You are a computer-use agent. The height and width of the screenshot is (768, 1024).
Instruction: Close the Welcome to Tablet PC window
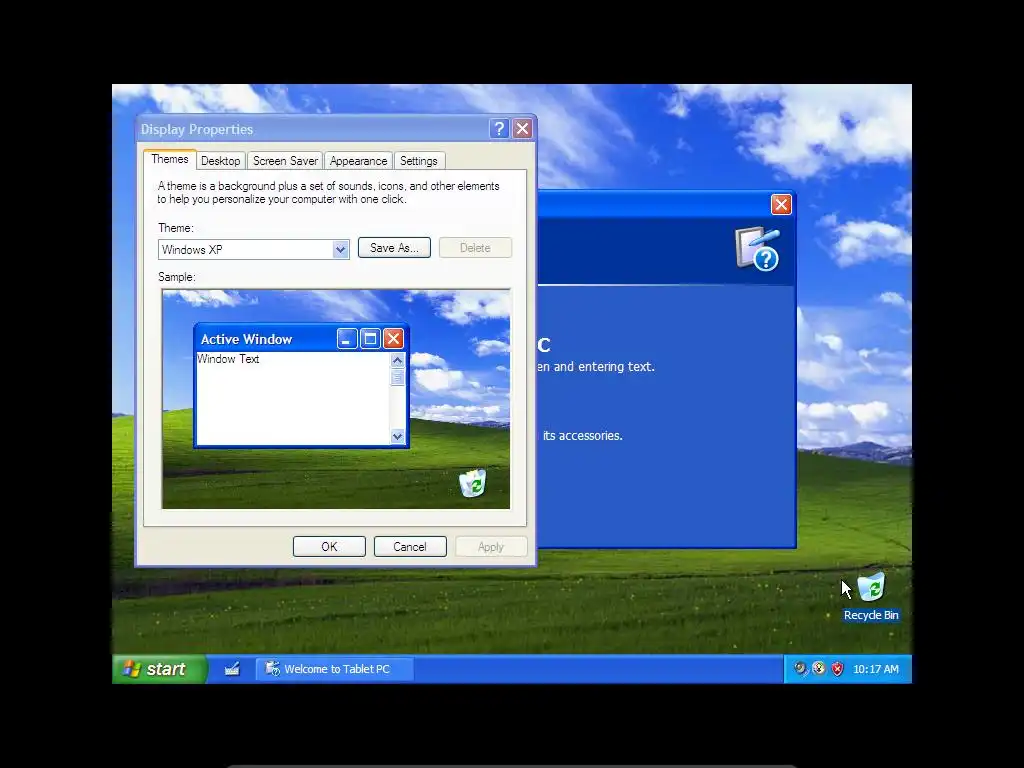(781, 204)
